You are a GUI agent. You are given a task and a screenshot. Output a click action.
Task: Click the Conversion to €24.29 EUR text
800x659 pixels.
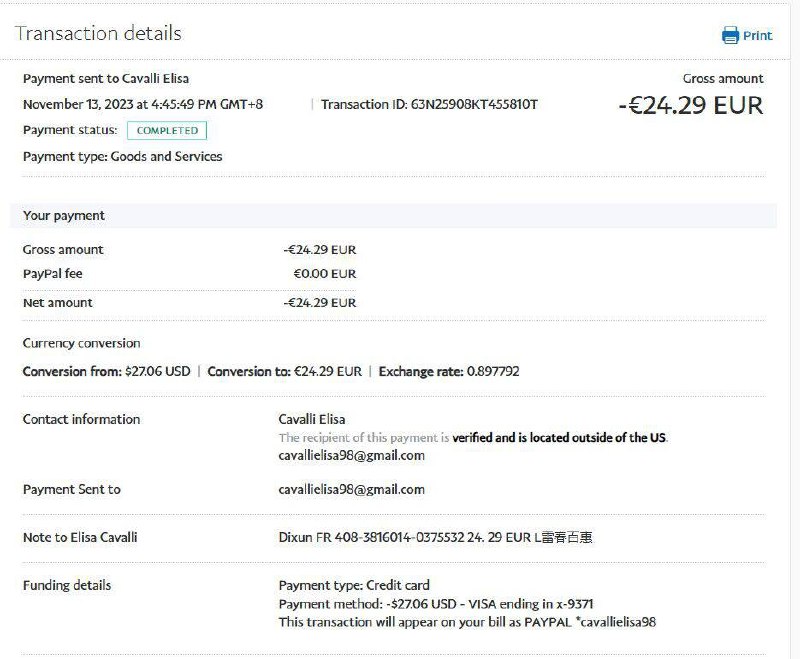[x=284, y=371]
